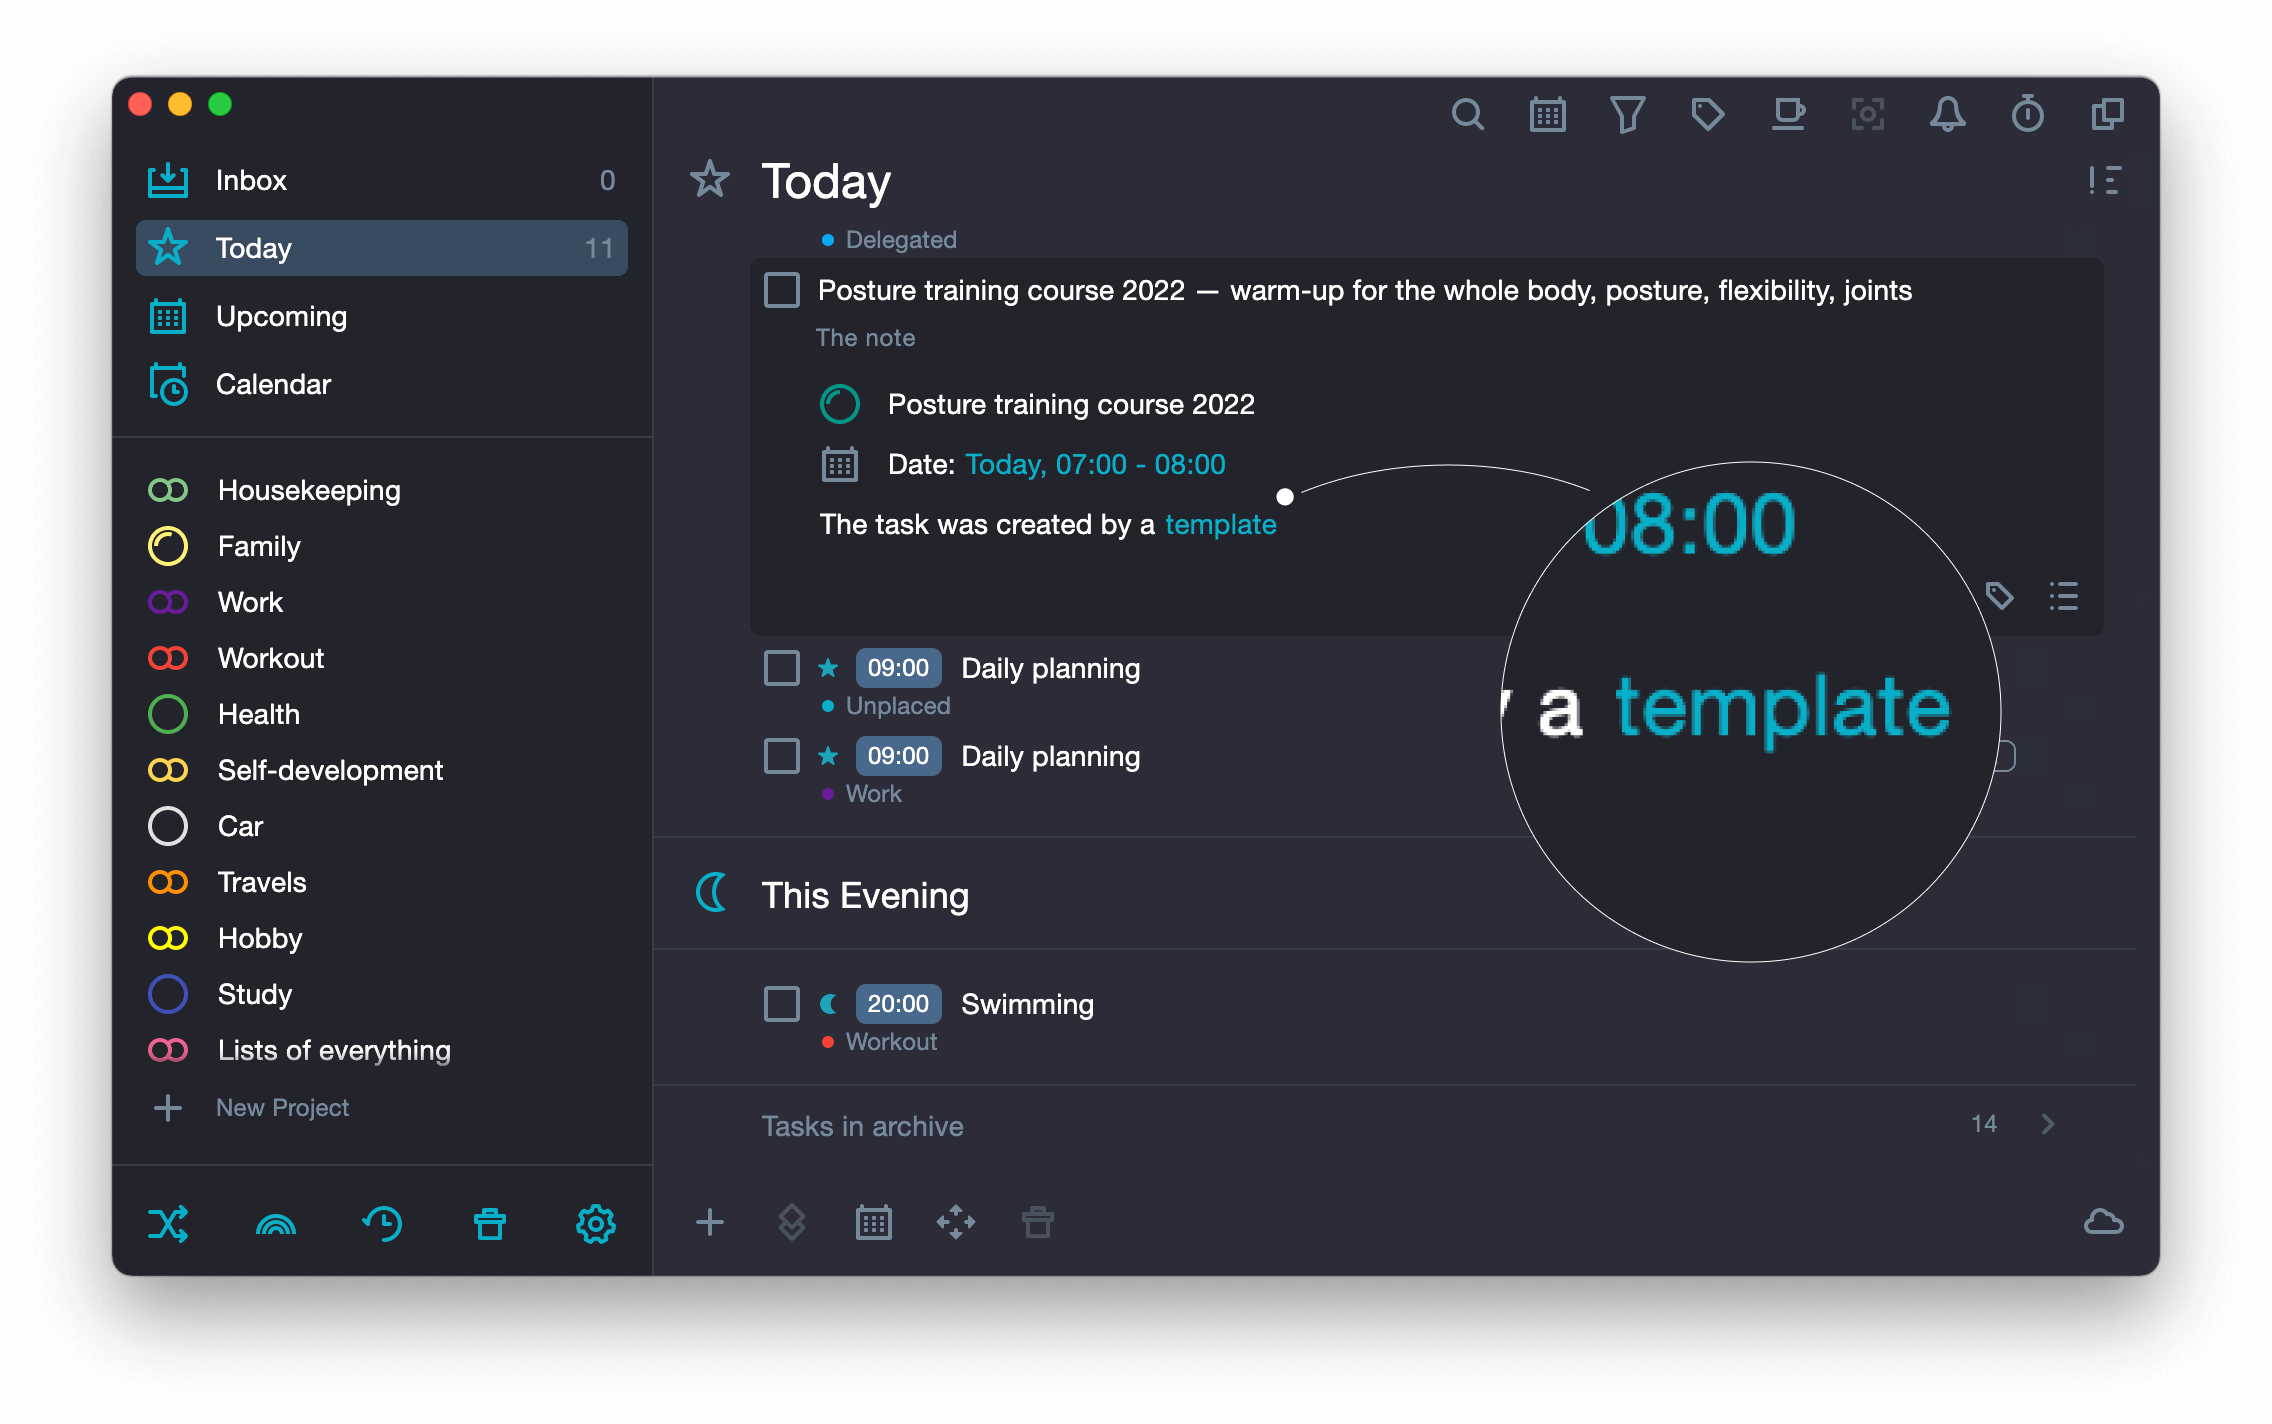The image size is (2272, 1424).
Task: Click the stopwatch timer icon
Action: pyautogui.click(x=2027, y=115)
